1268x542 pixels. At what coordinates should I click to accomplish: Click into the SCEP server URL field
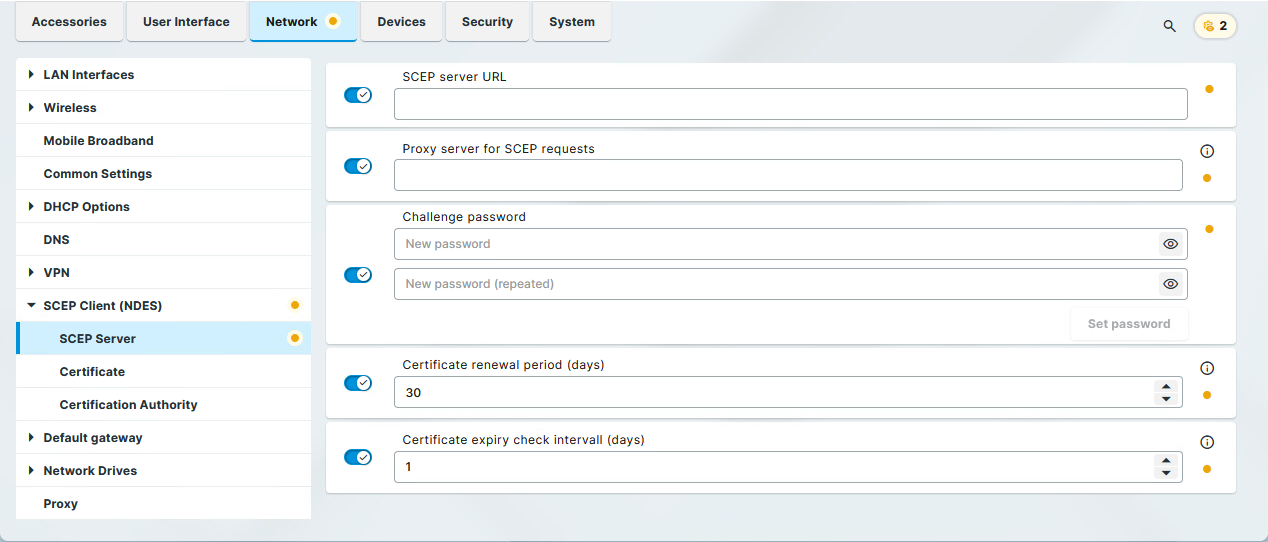pos(790,104)
